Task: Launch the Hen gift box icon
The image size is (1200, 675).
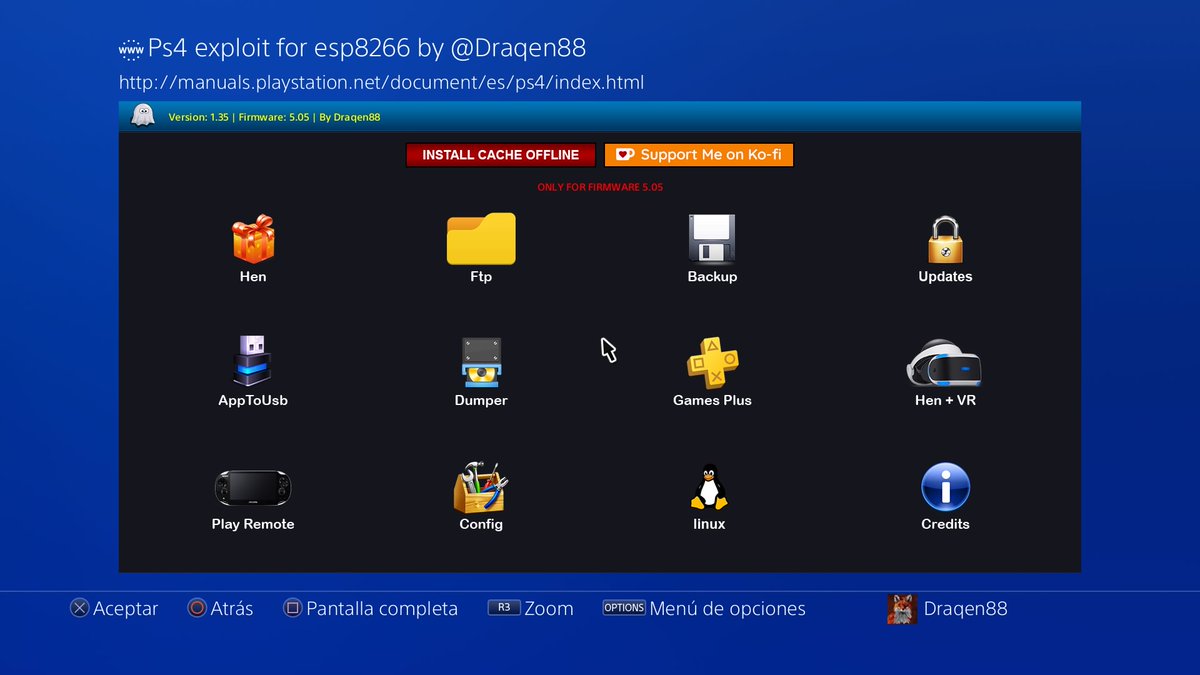Action: click(x=253, y=239)
